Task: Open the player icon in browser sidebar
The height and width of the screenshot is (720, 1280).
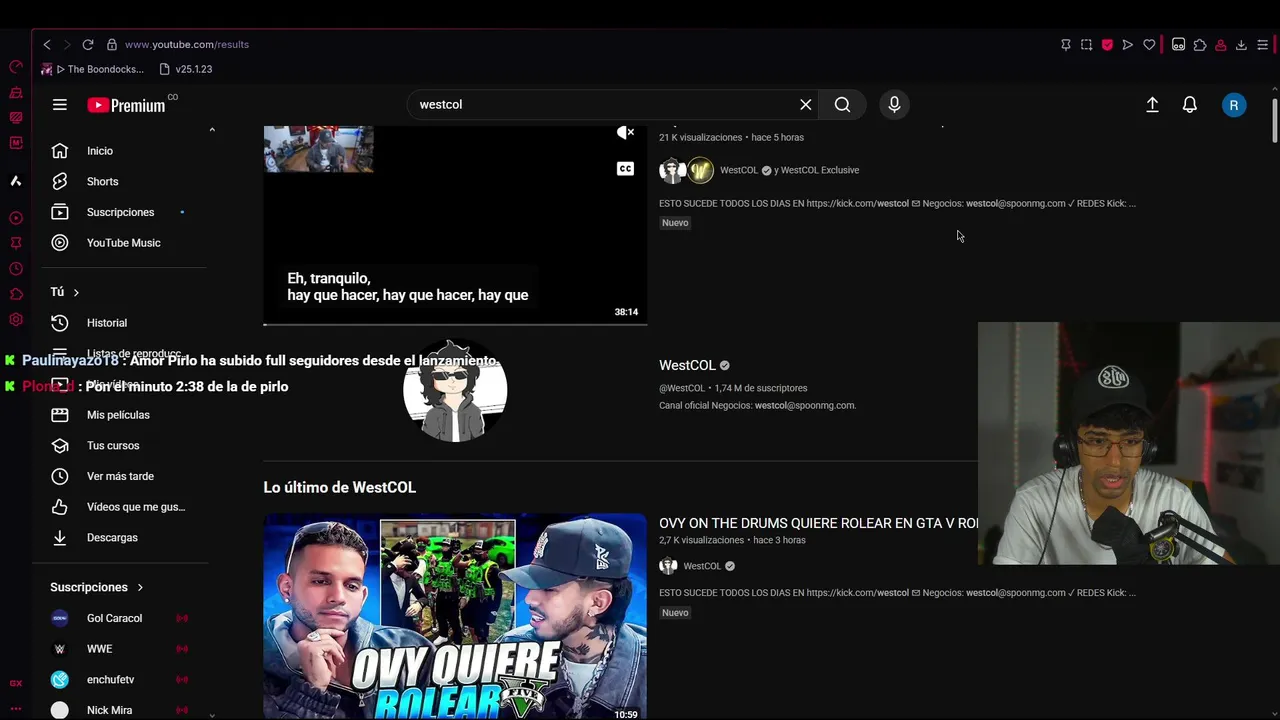Action: coord(16,218)
